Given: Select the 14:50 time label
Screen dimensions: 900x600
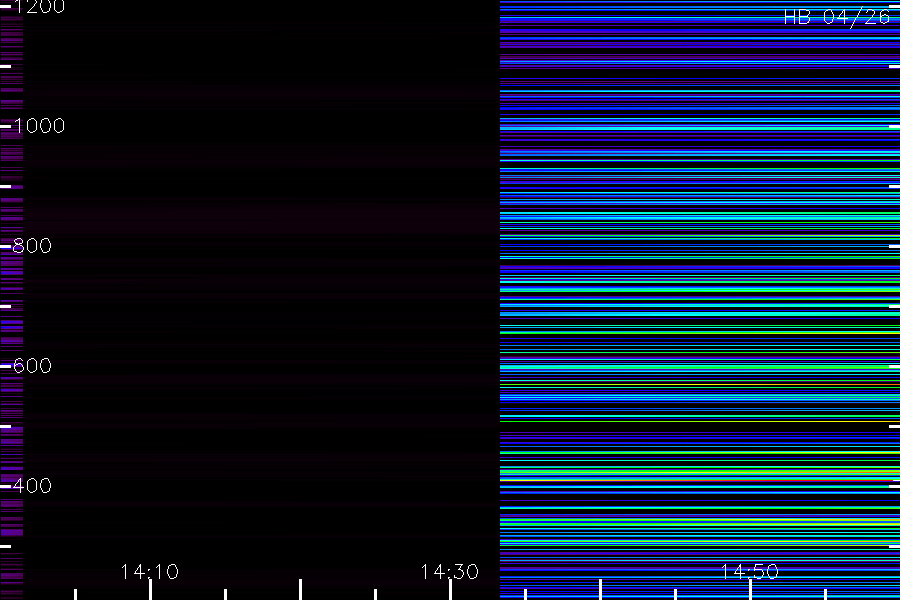Looking at the screenshot, I should click(750, 571).
